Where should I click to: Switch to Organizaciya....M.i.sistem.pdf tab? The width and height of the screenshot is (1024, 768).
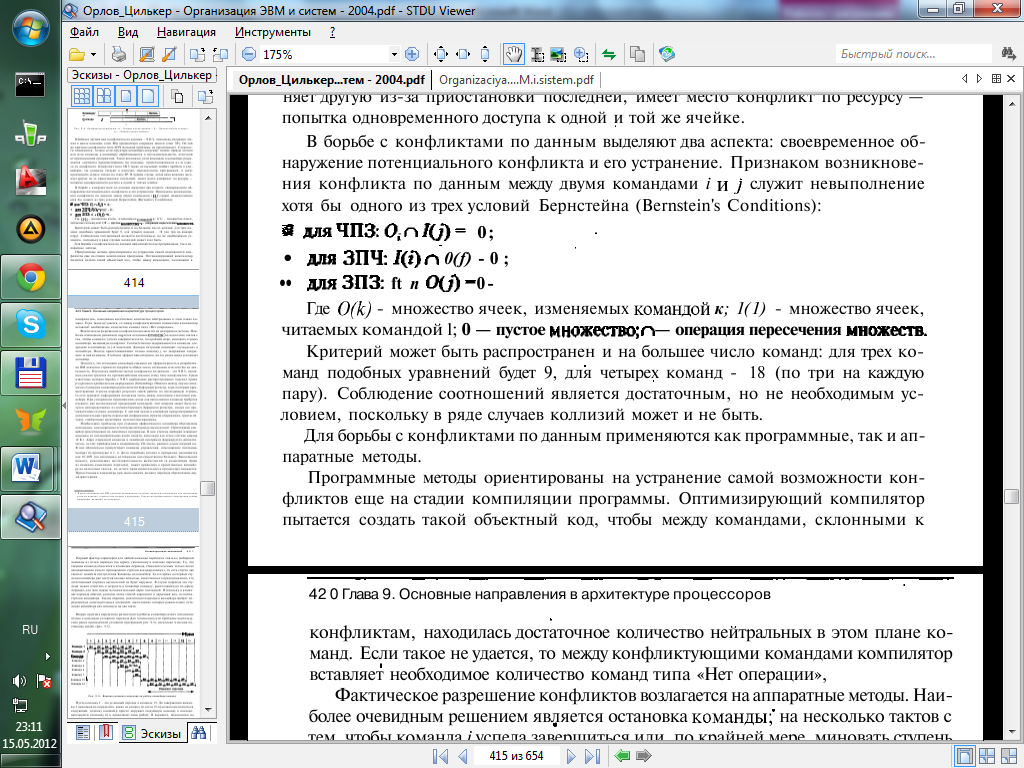tap(517, 80)
